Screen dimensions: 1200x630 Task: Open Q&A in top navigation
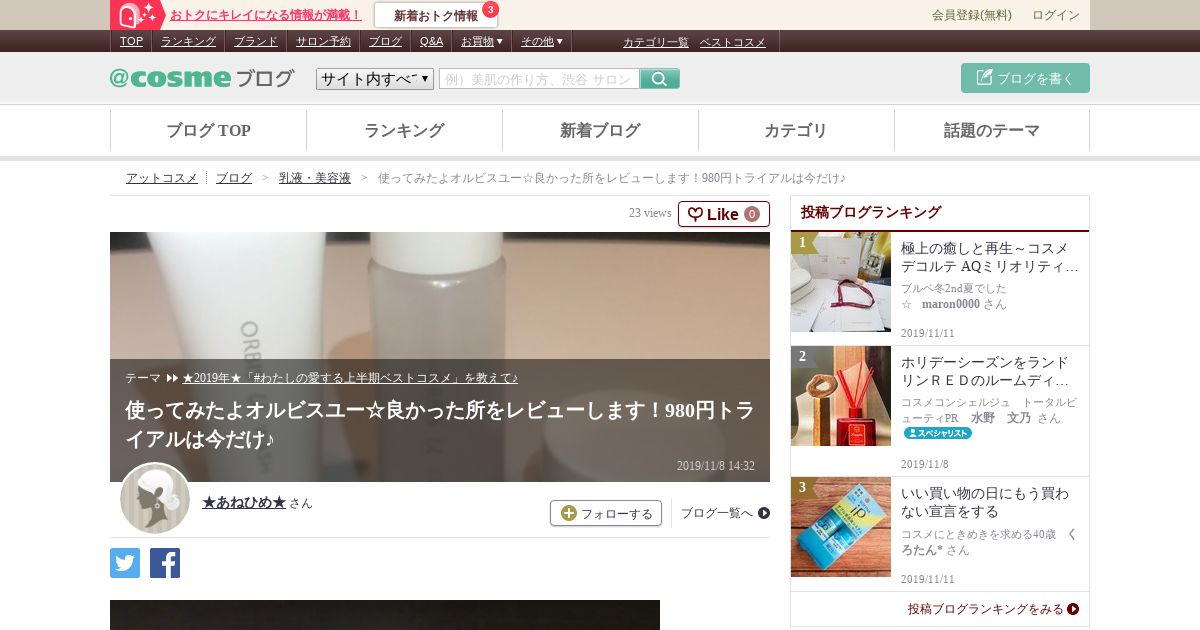(x=431, y=41)
